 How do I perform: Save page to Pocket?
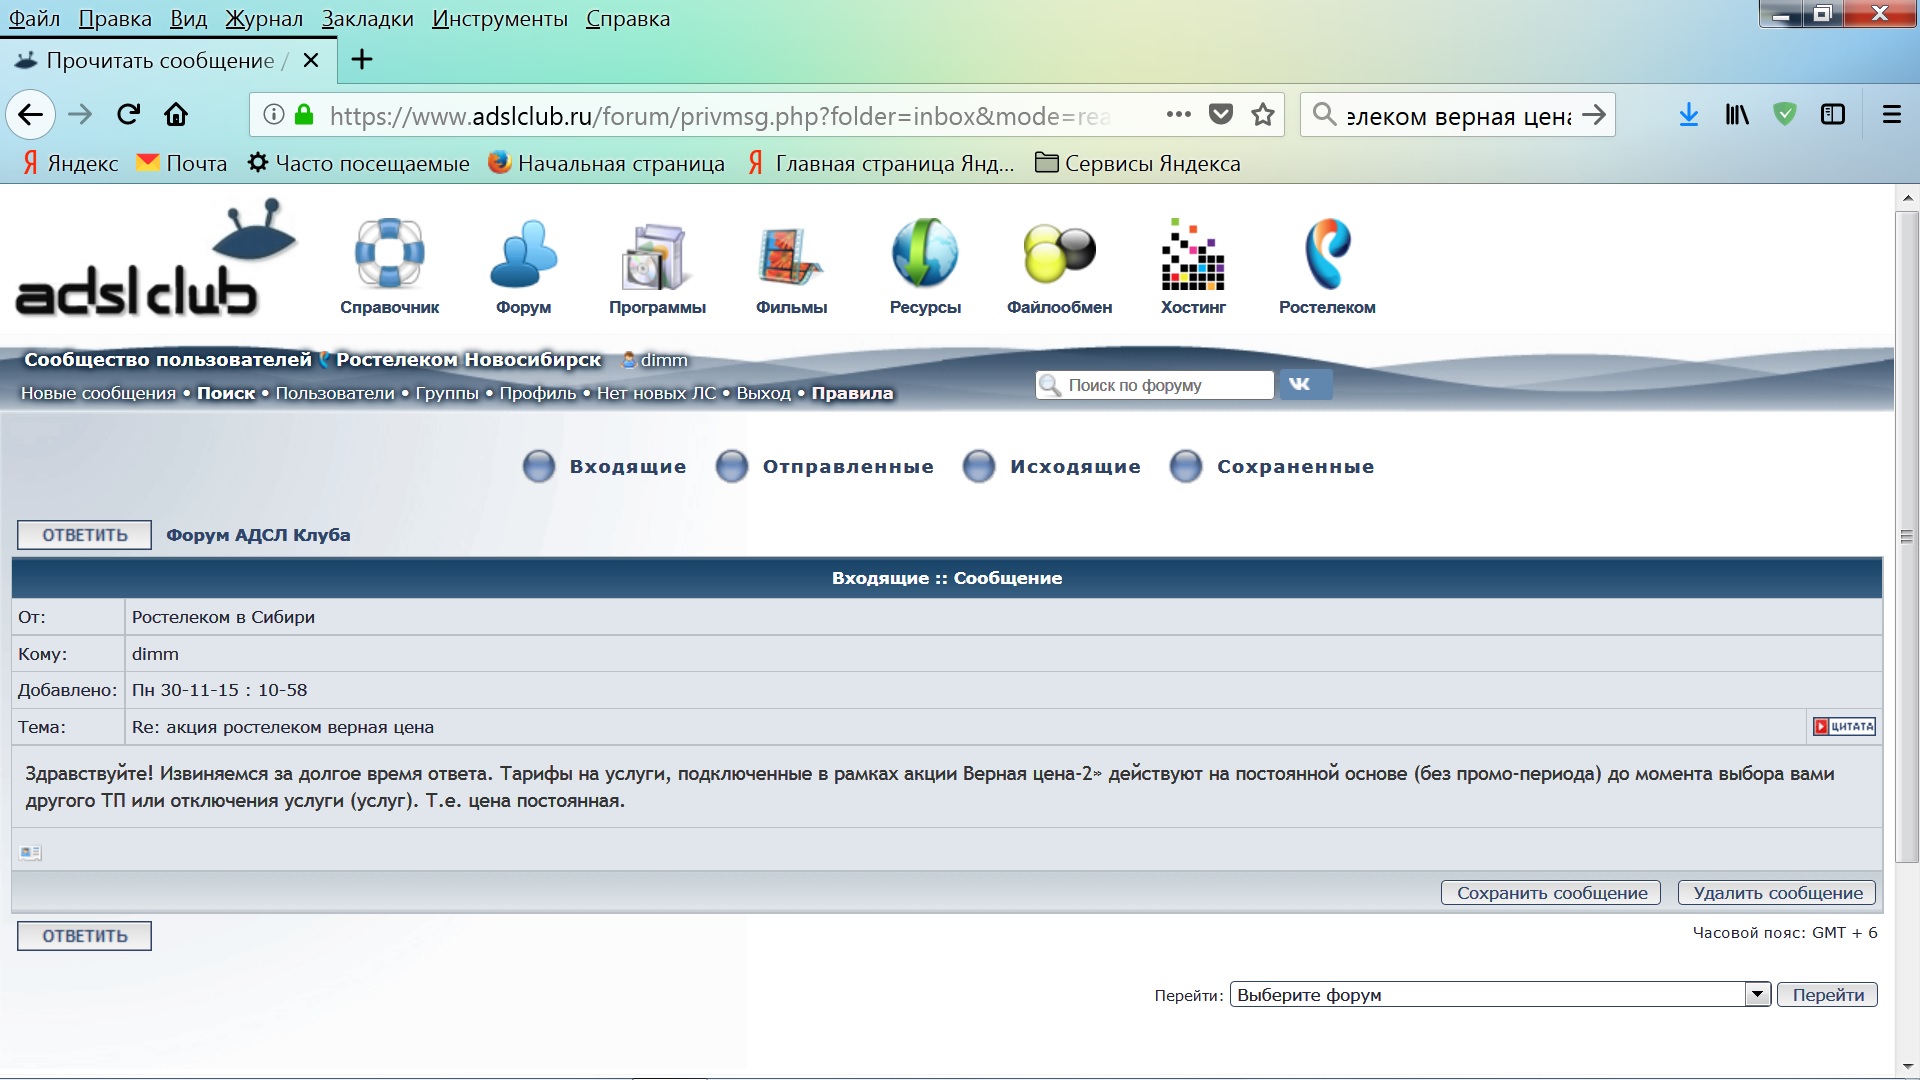click(x=1221, y=115)
